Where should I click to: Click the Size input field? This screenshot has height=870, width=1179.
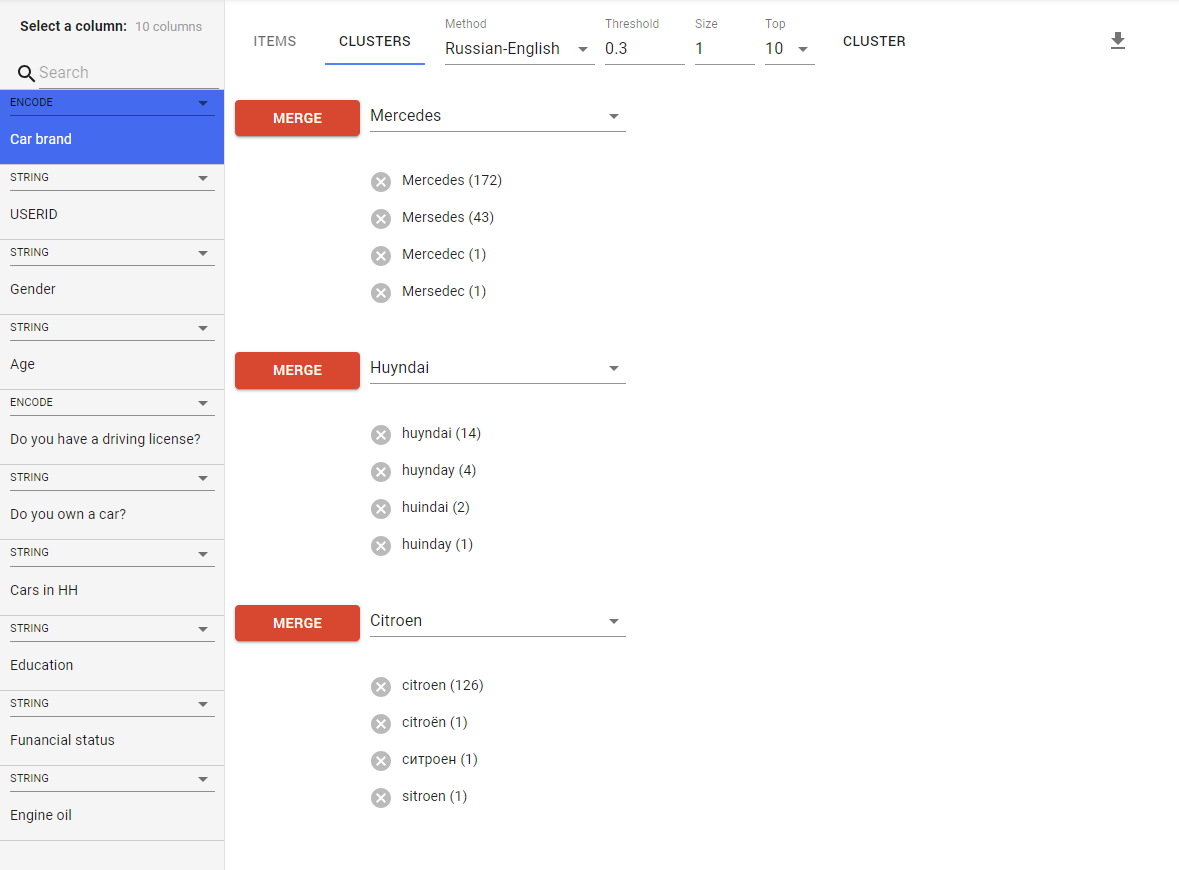tap(723, 49)
